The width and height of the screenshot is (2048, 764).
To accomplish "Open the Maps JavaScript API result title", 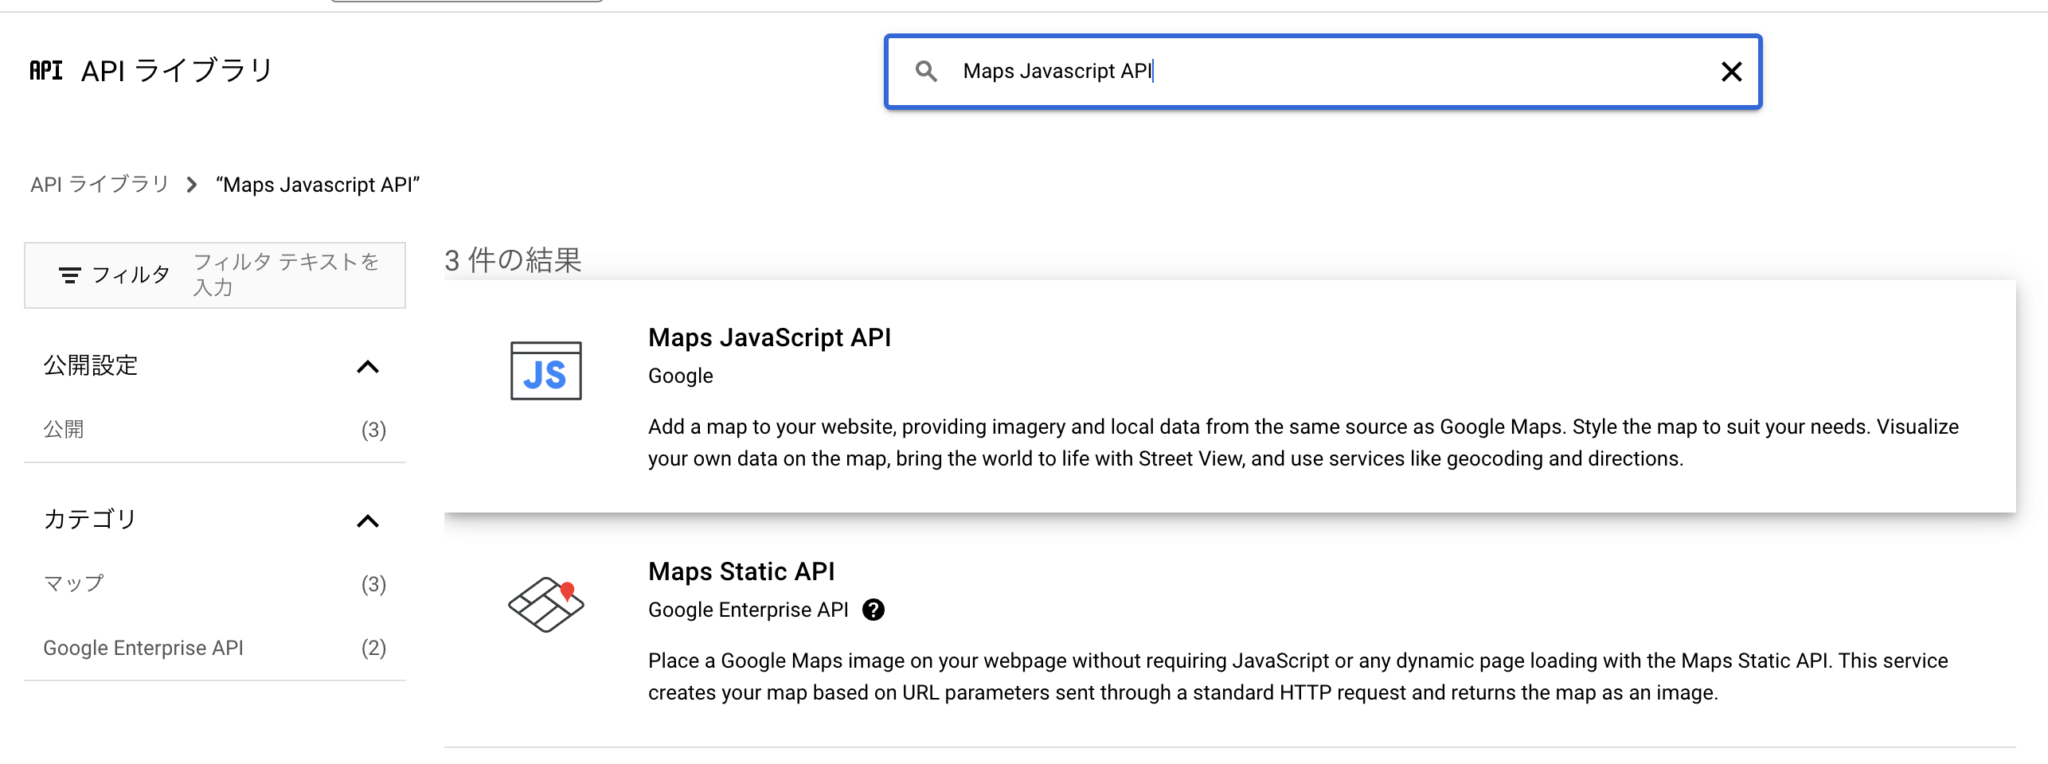I will pos(769,338).
